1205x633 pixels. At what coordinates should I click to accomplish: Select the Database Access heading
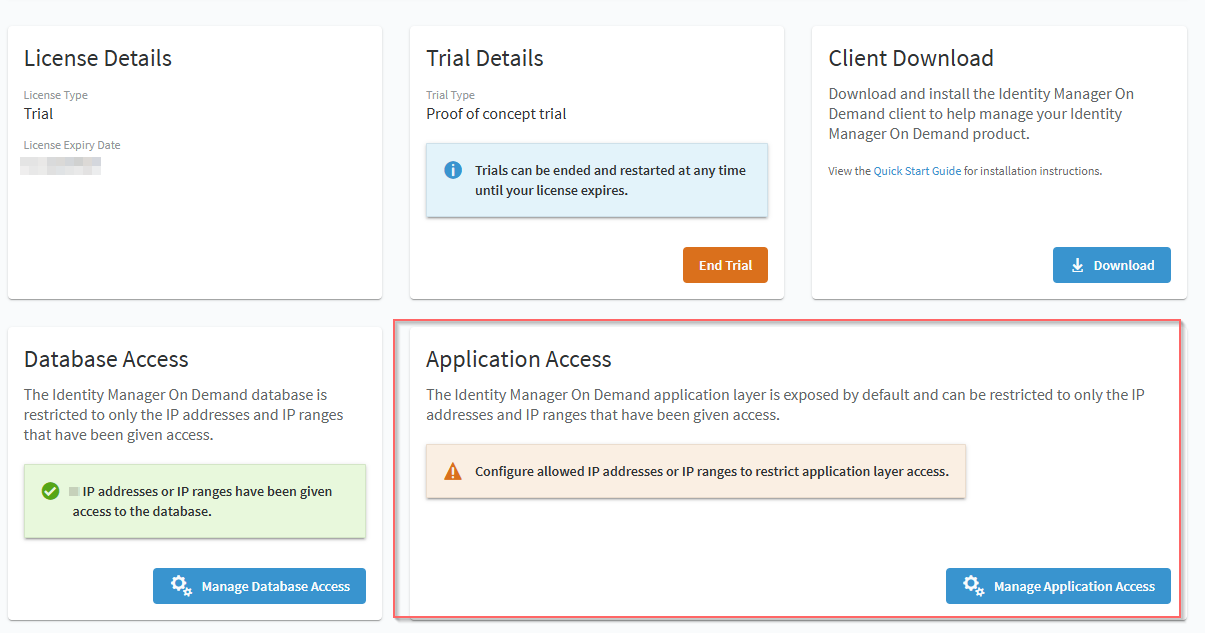[x=106, y=359]
